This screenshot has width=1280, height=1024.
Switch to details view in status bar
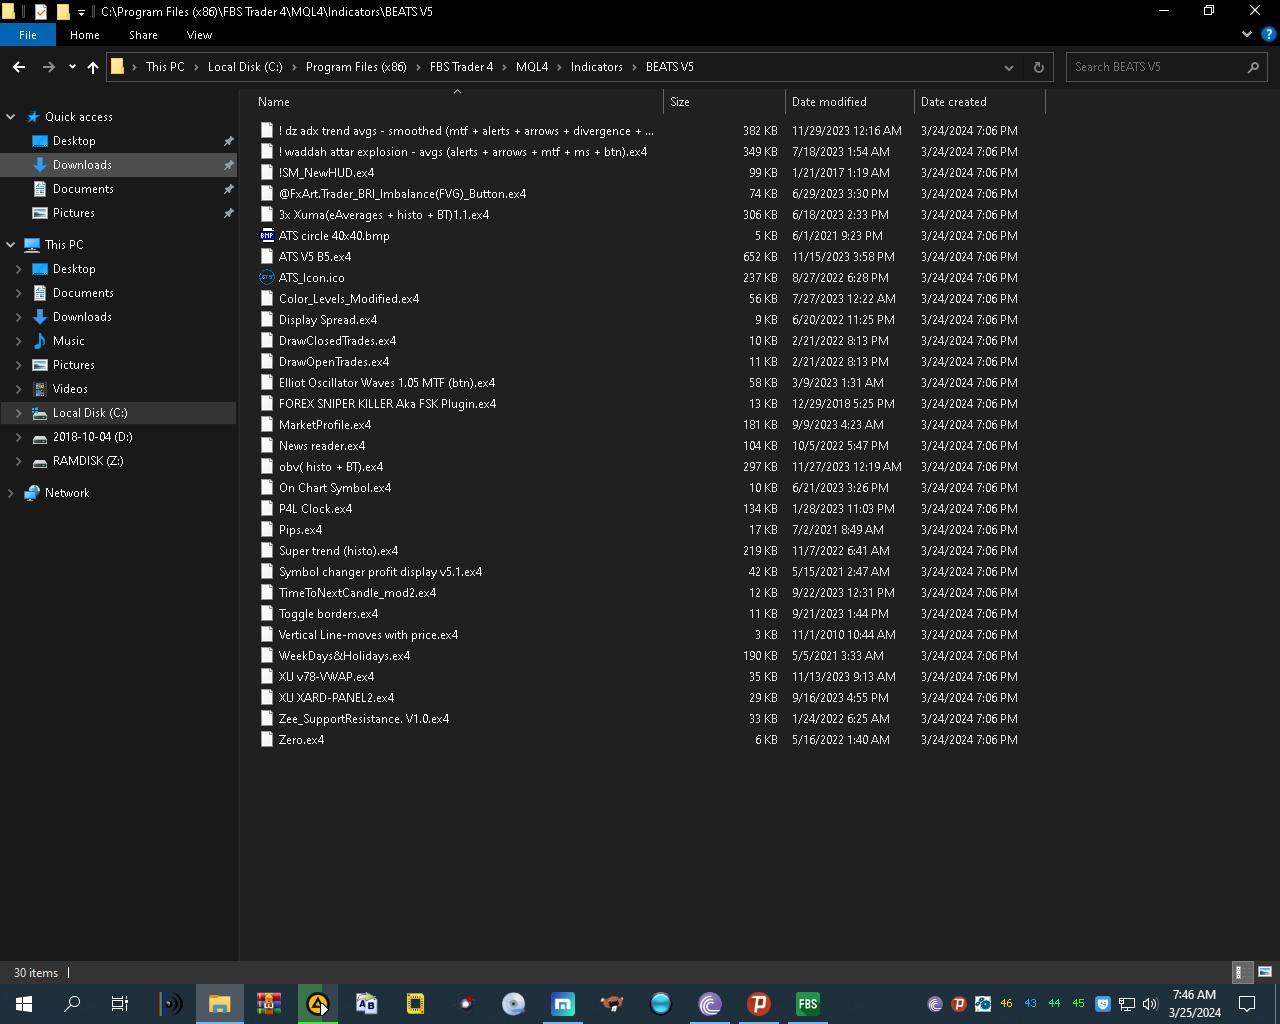click(1239, 971)
